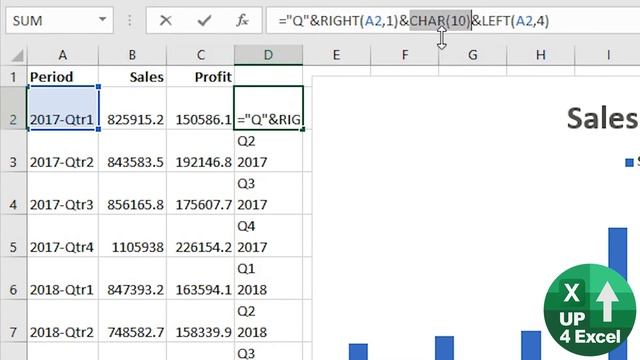640x360 pixels.
Task: Click the Sales header cell
Action: coord(133,76)
